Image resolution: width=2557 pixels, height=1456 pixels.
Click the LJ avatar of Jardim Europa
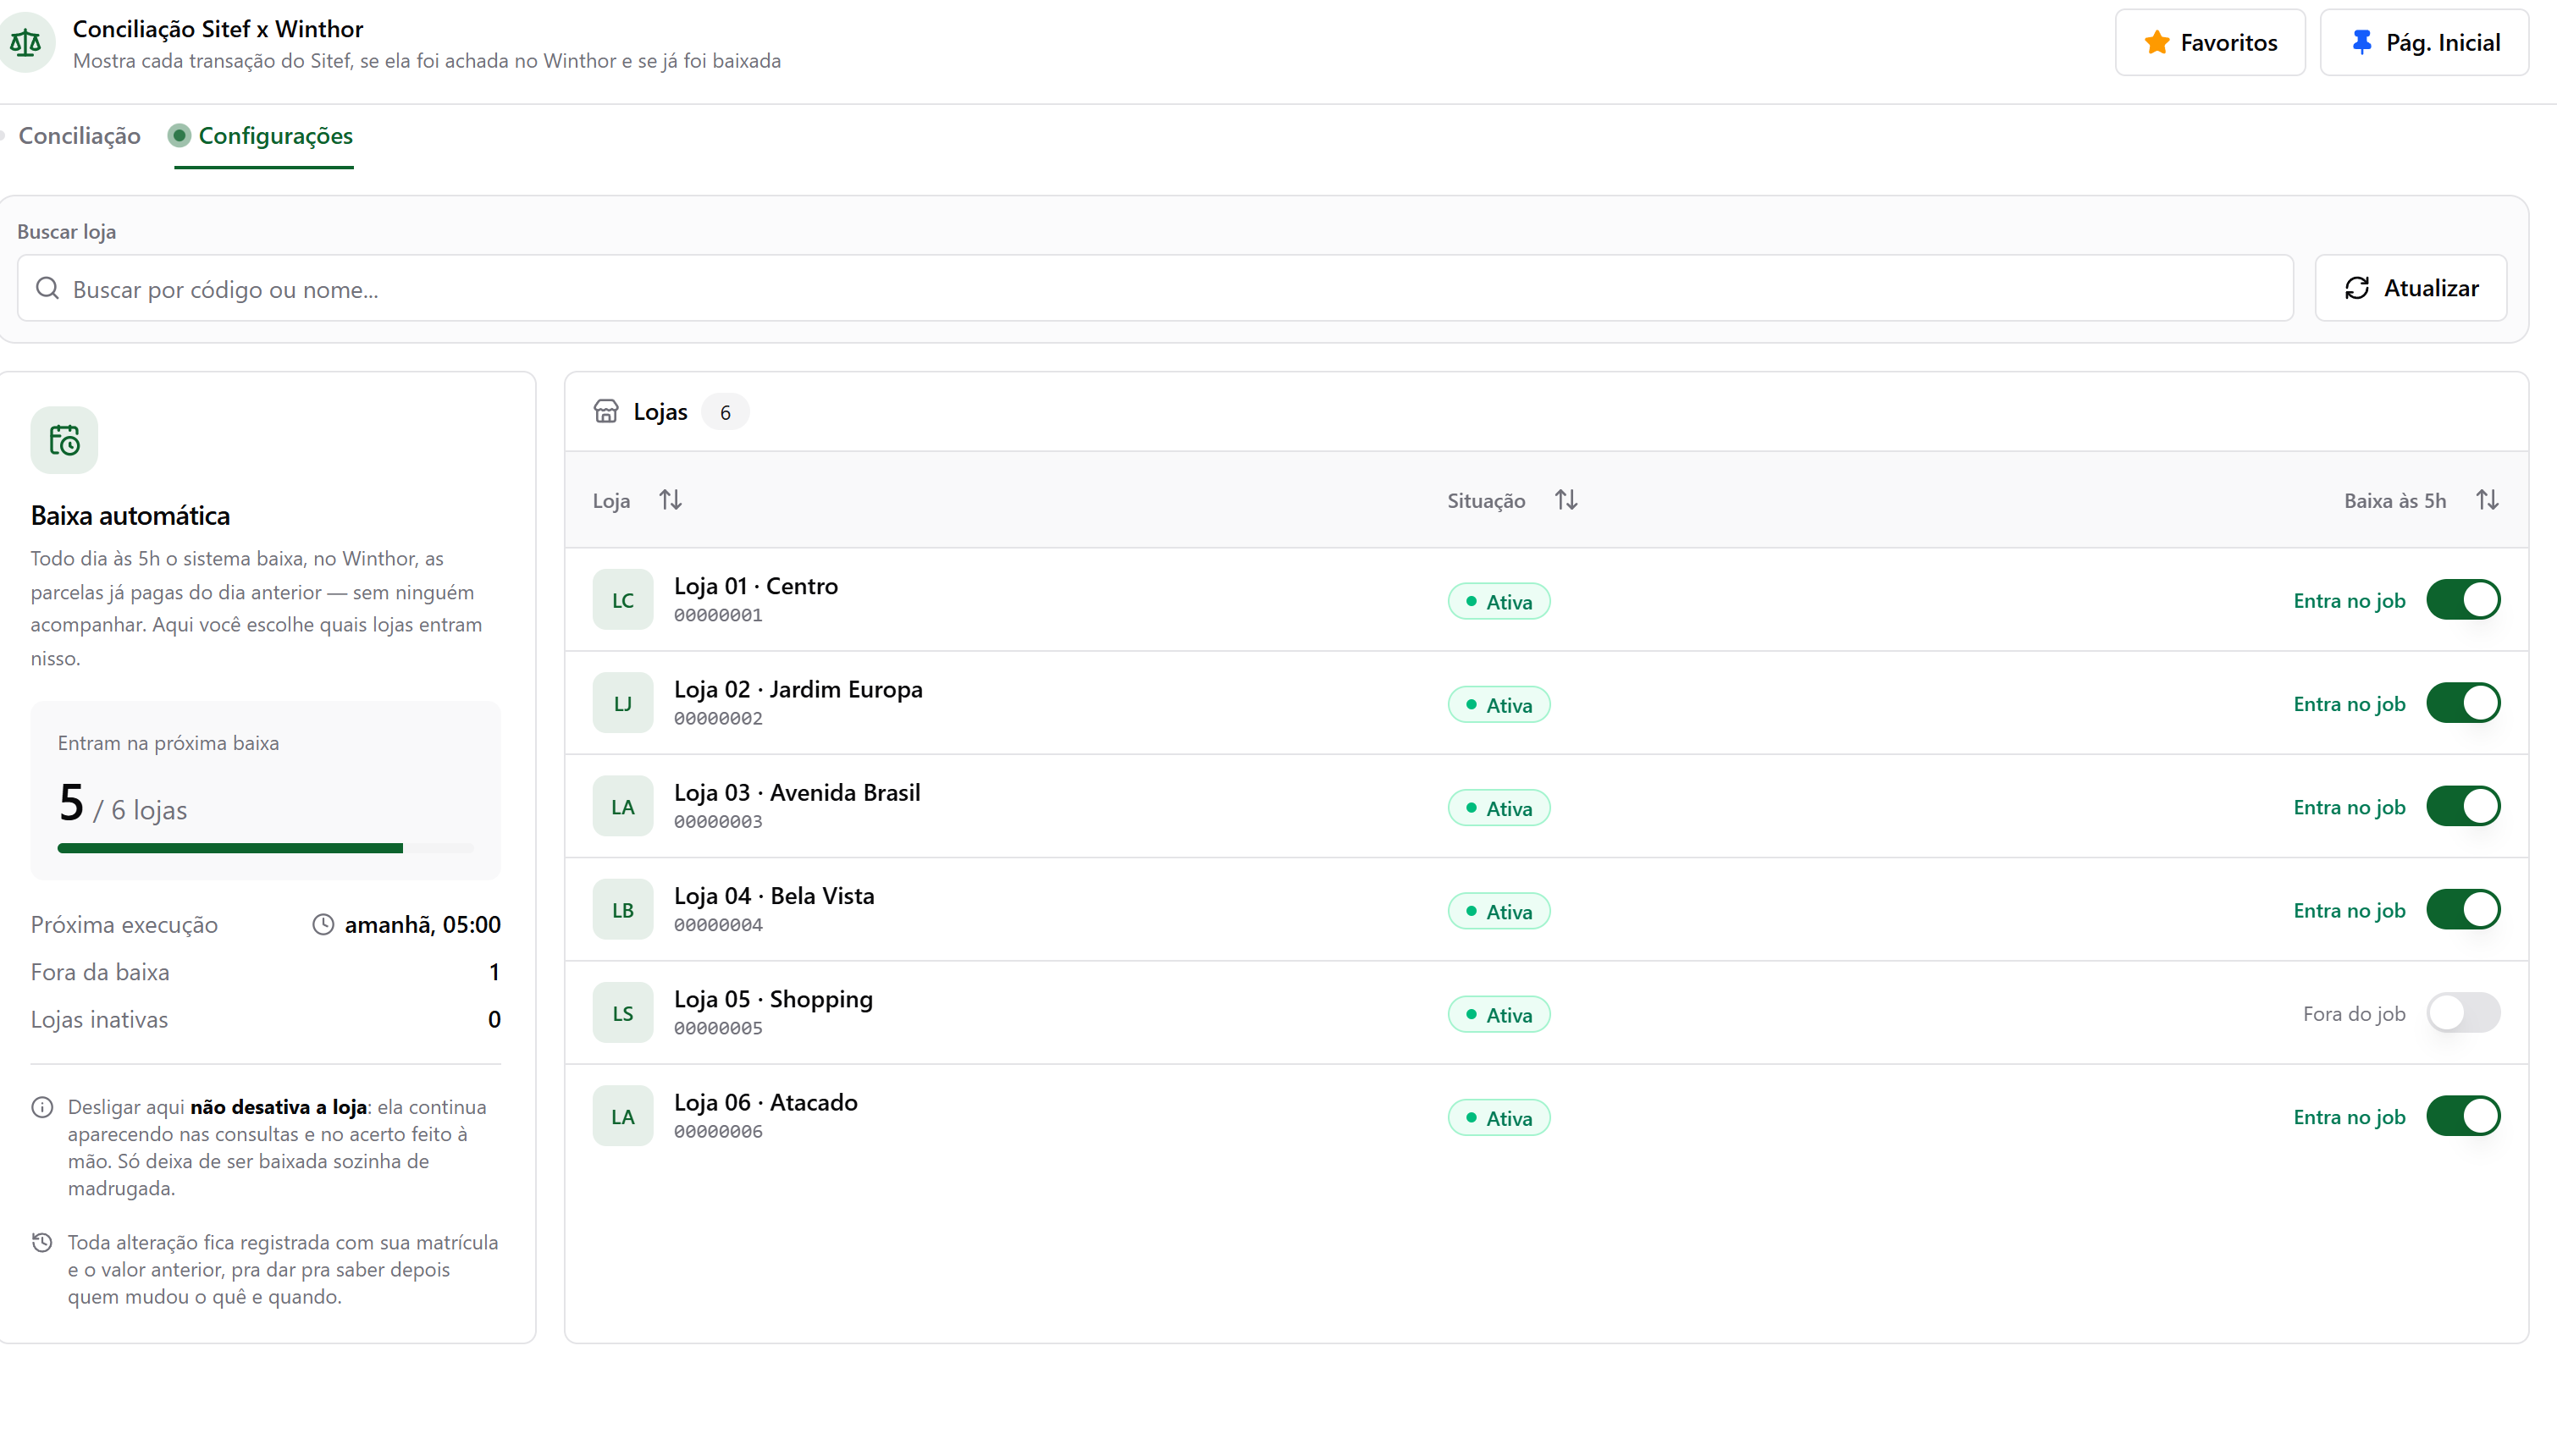622,703
